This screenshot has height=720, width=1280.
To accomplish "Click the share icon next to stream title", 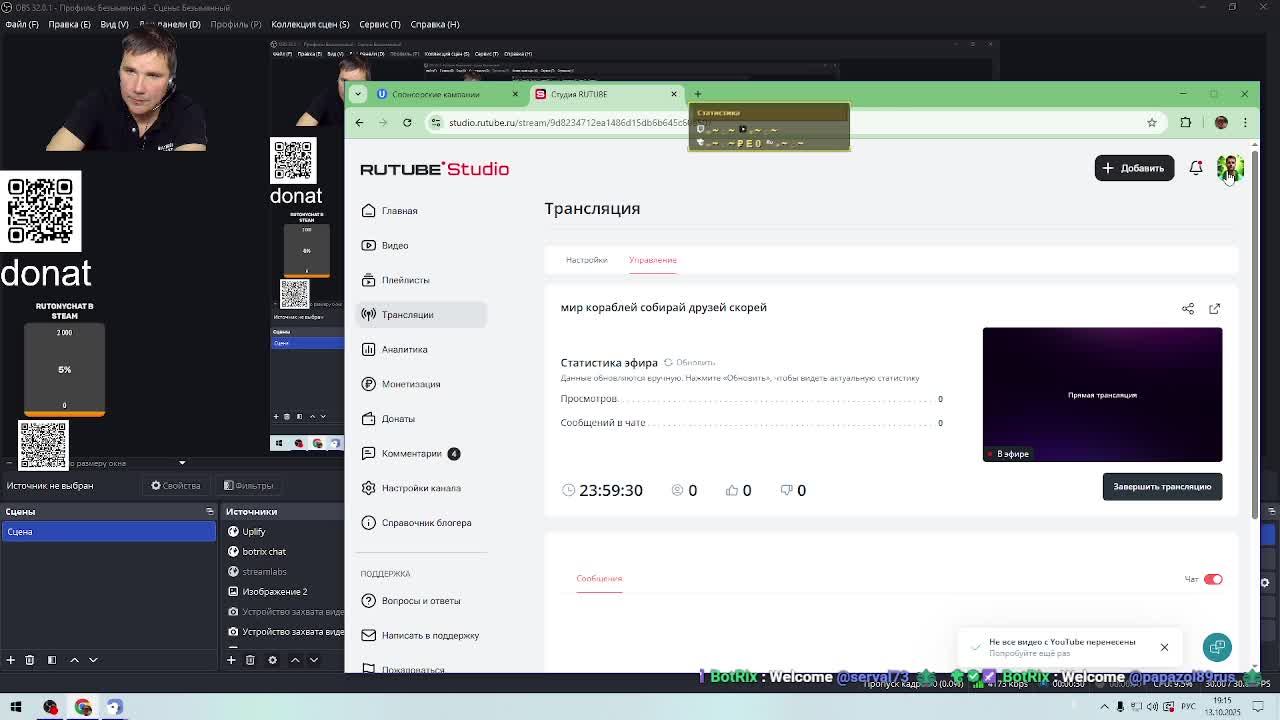I will click(x=1188, y=309).
